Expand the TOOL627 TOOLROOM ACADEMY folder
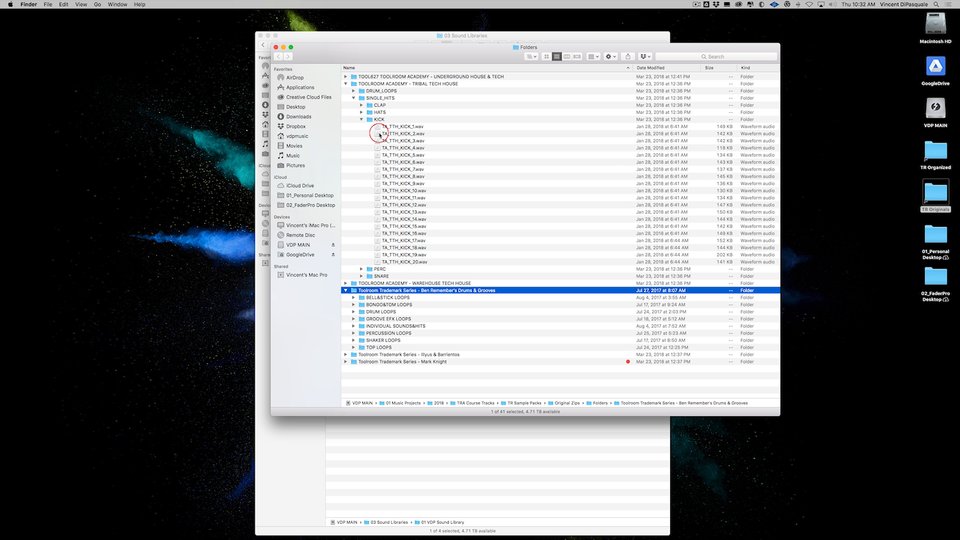Image resolution: width=960 pixels, height=540 pixels. coord(346,77)
